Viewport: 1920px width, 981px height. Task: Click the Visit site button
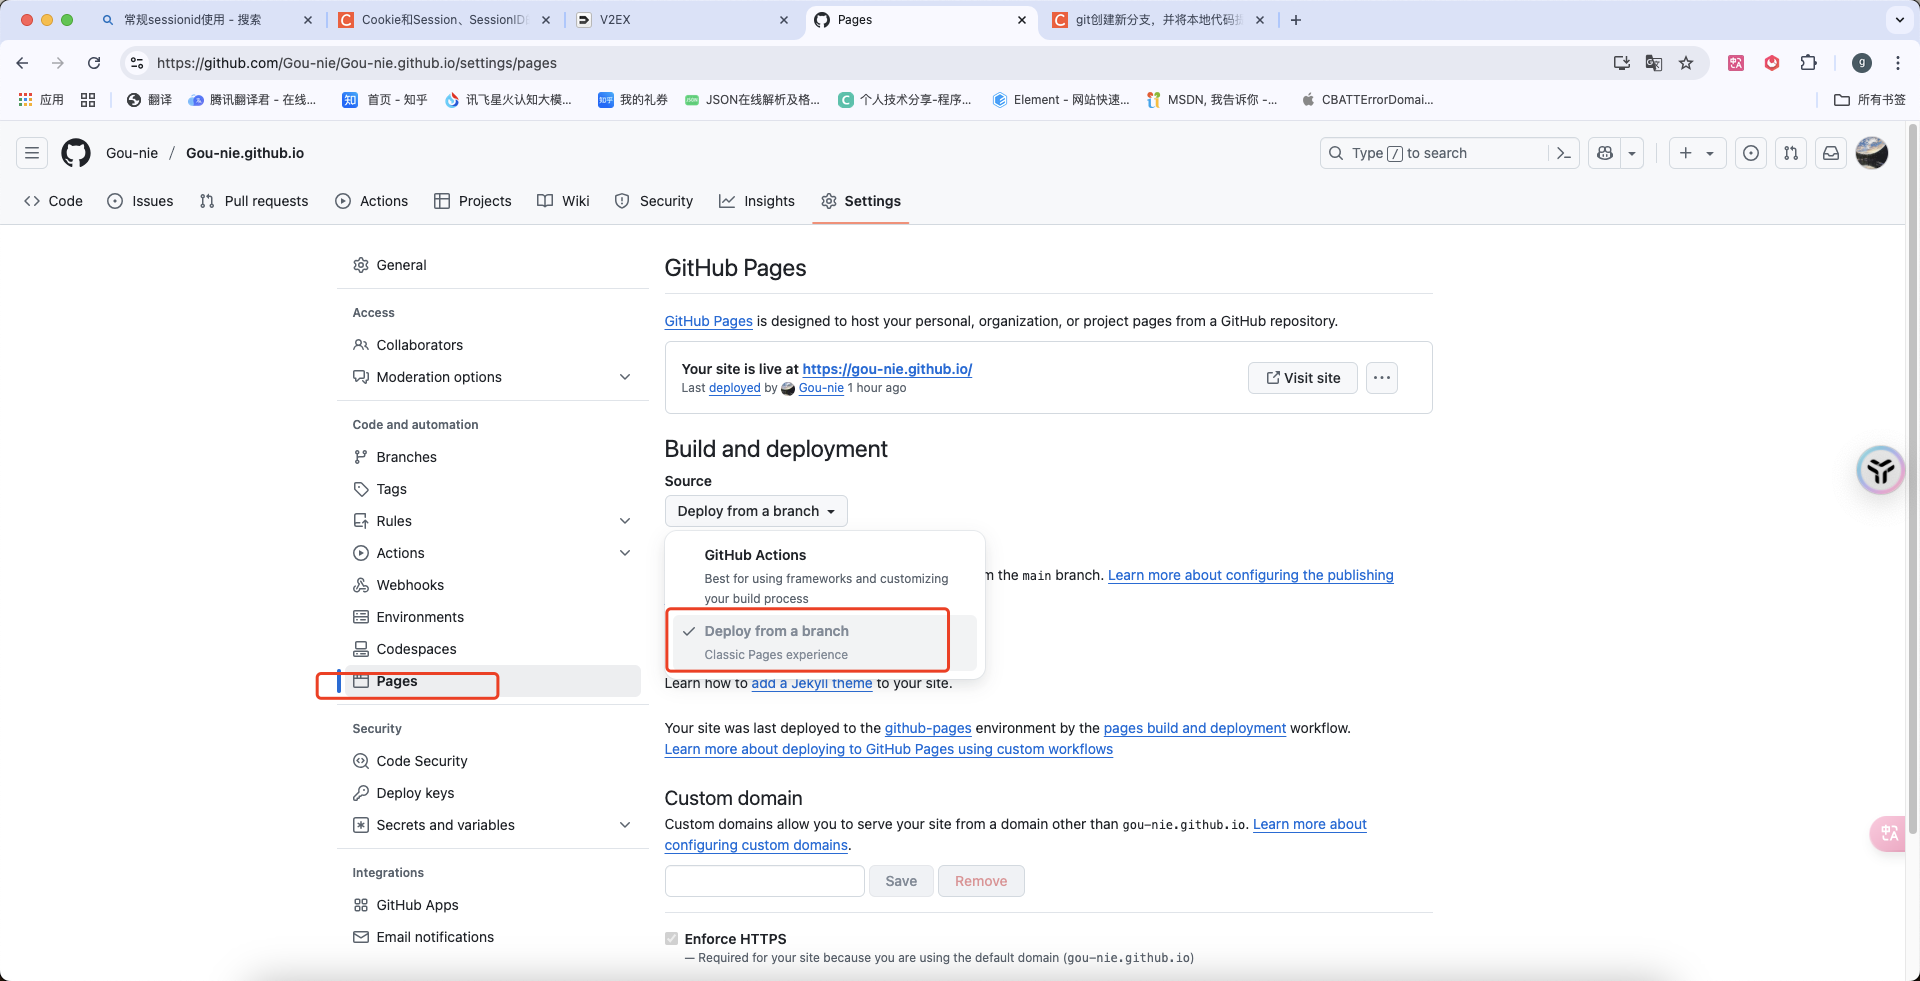[x=1303, y=378]
